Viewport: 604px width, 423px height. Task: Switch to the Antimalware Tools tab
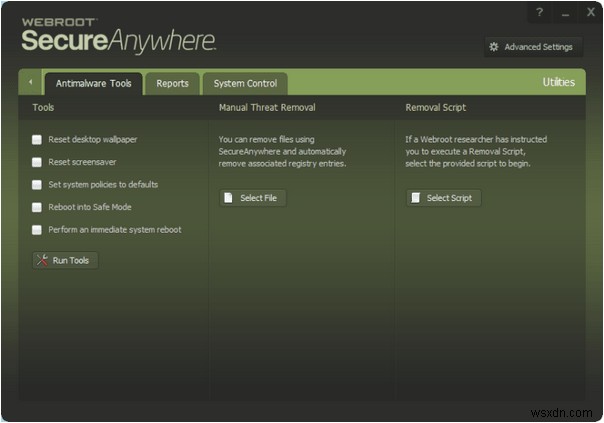(x=94, y=84)
